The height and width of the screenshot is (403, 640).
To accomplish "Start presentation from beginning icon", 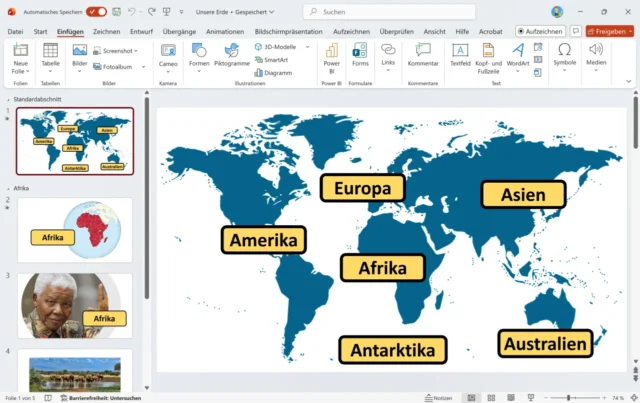I will (x=167, y=12).
